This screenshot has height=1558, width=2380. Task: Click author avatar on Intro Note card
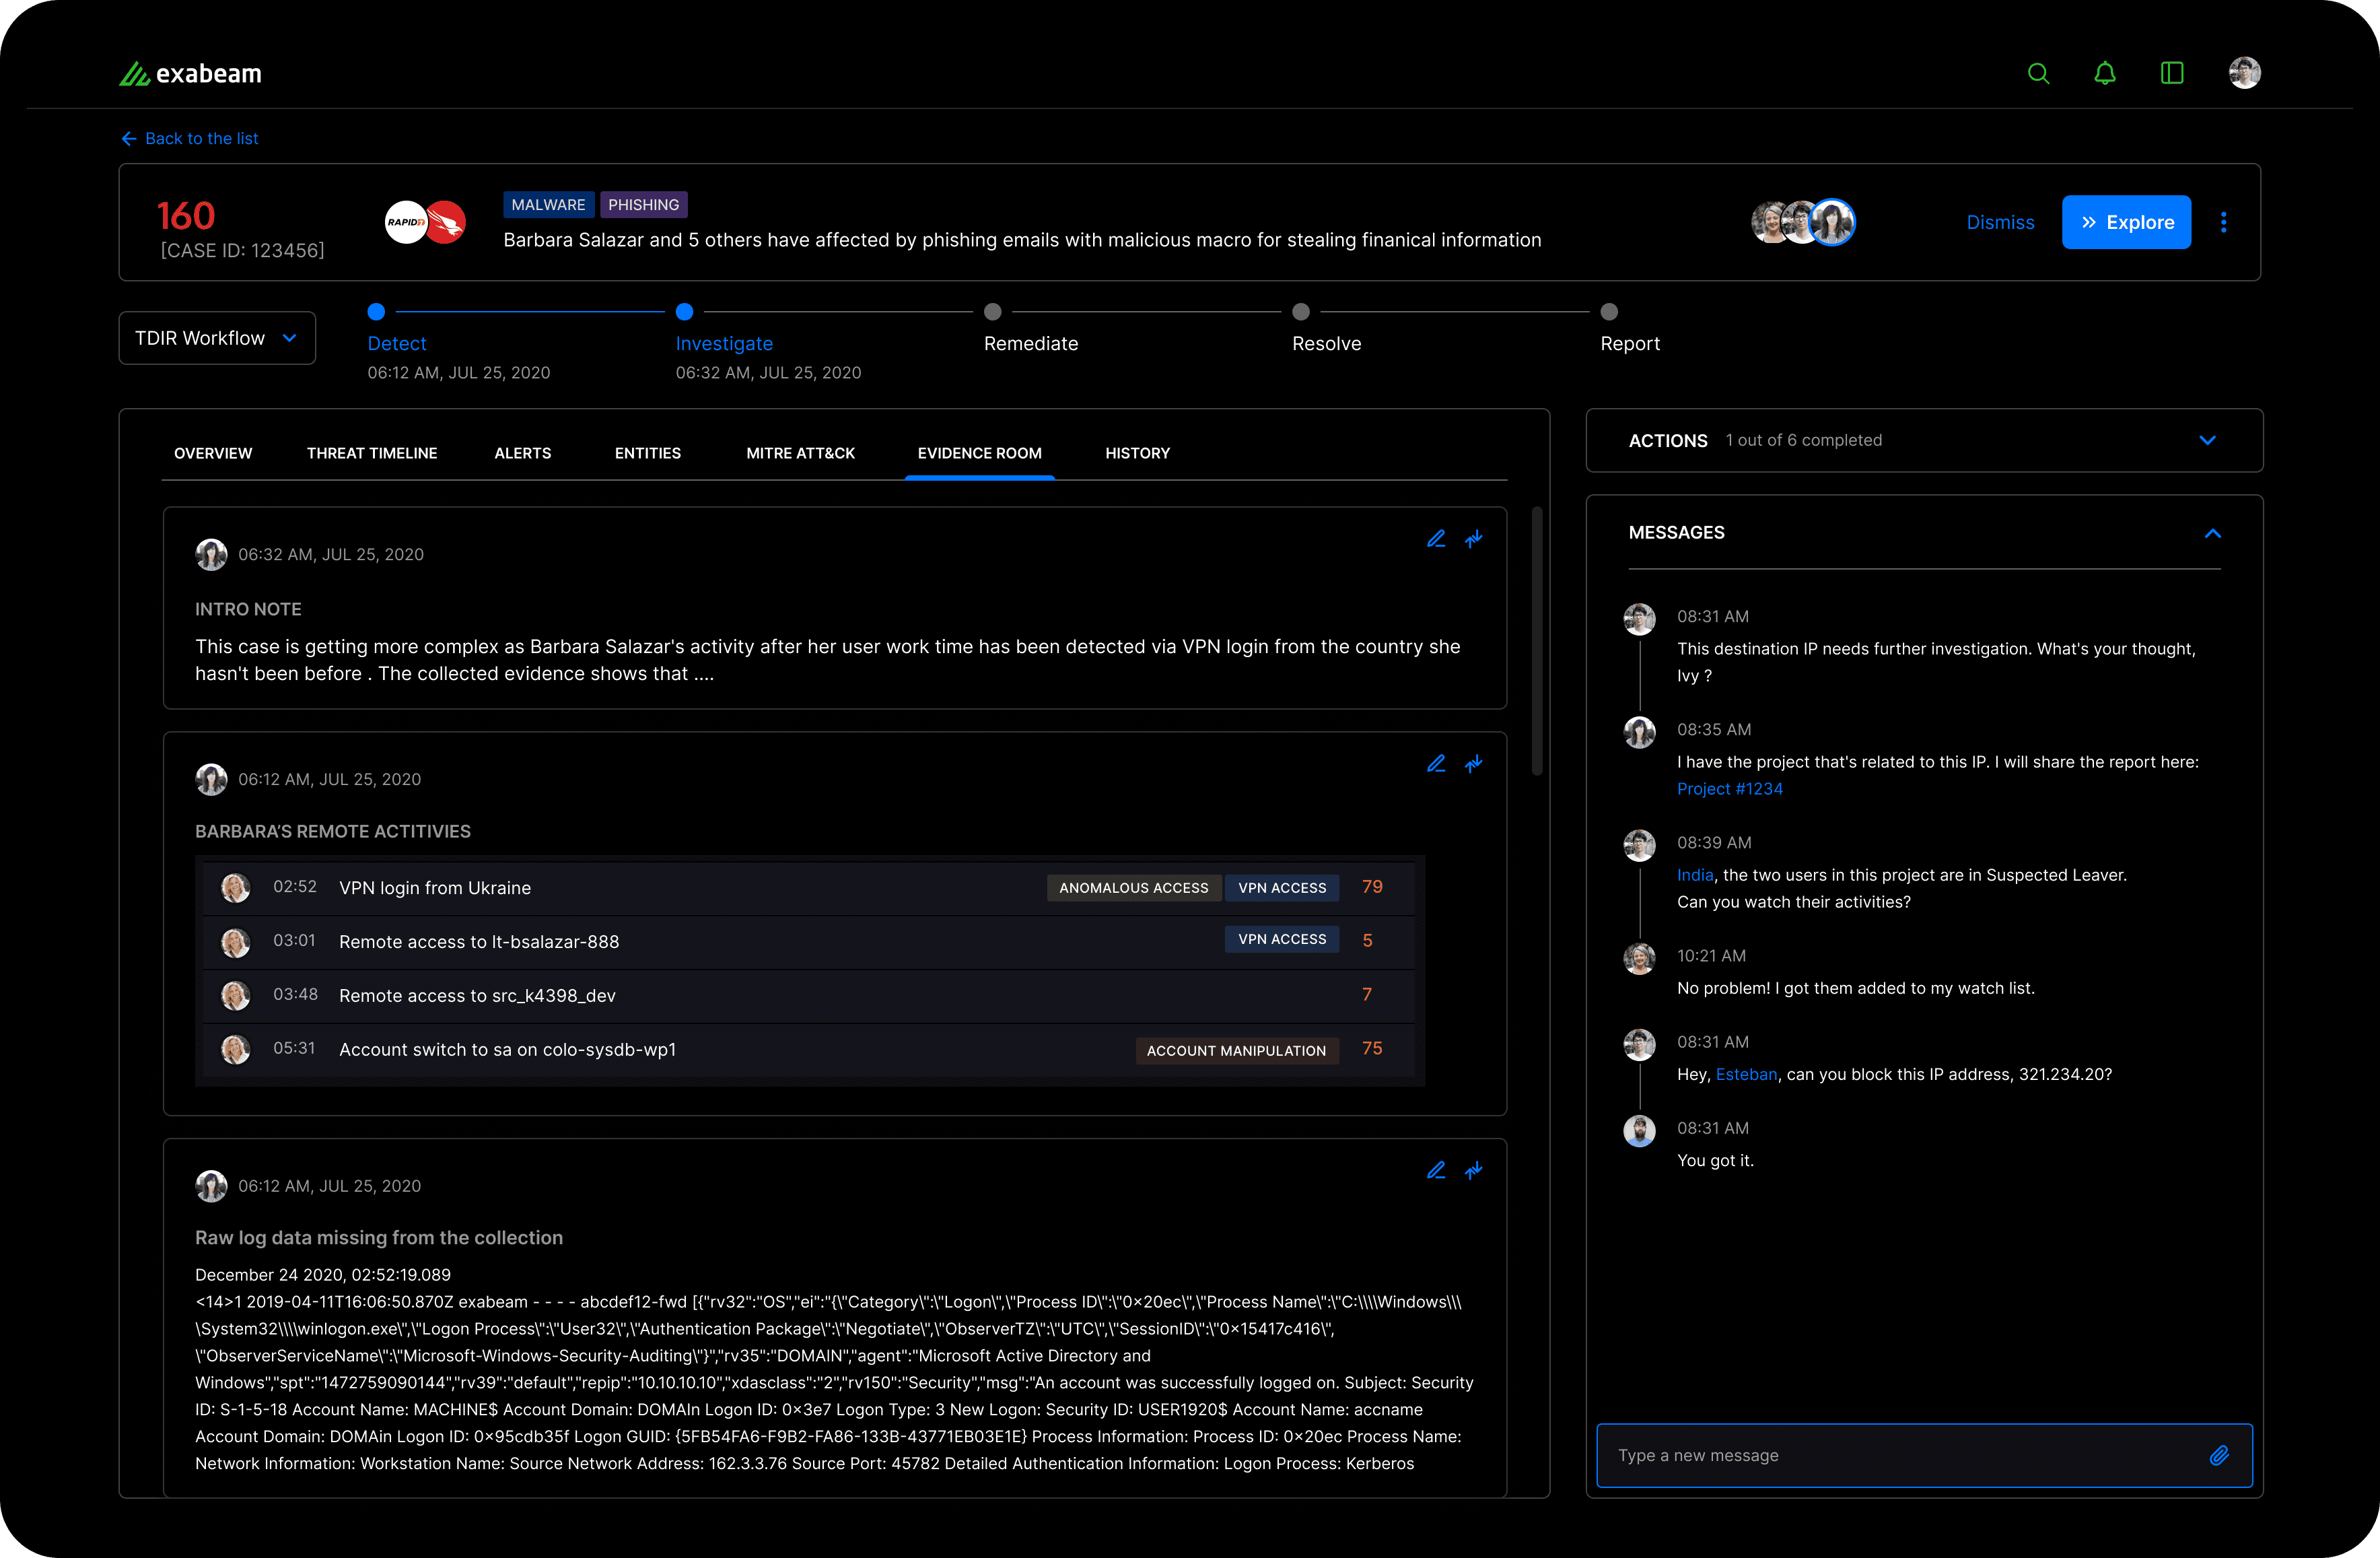[x=211, y=554]
